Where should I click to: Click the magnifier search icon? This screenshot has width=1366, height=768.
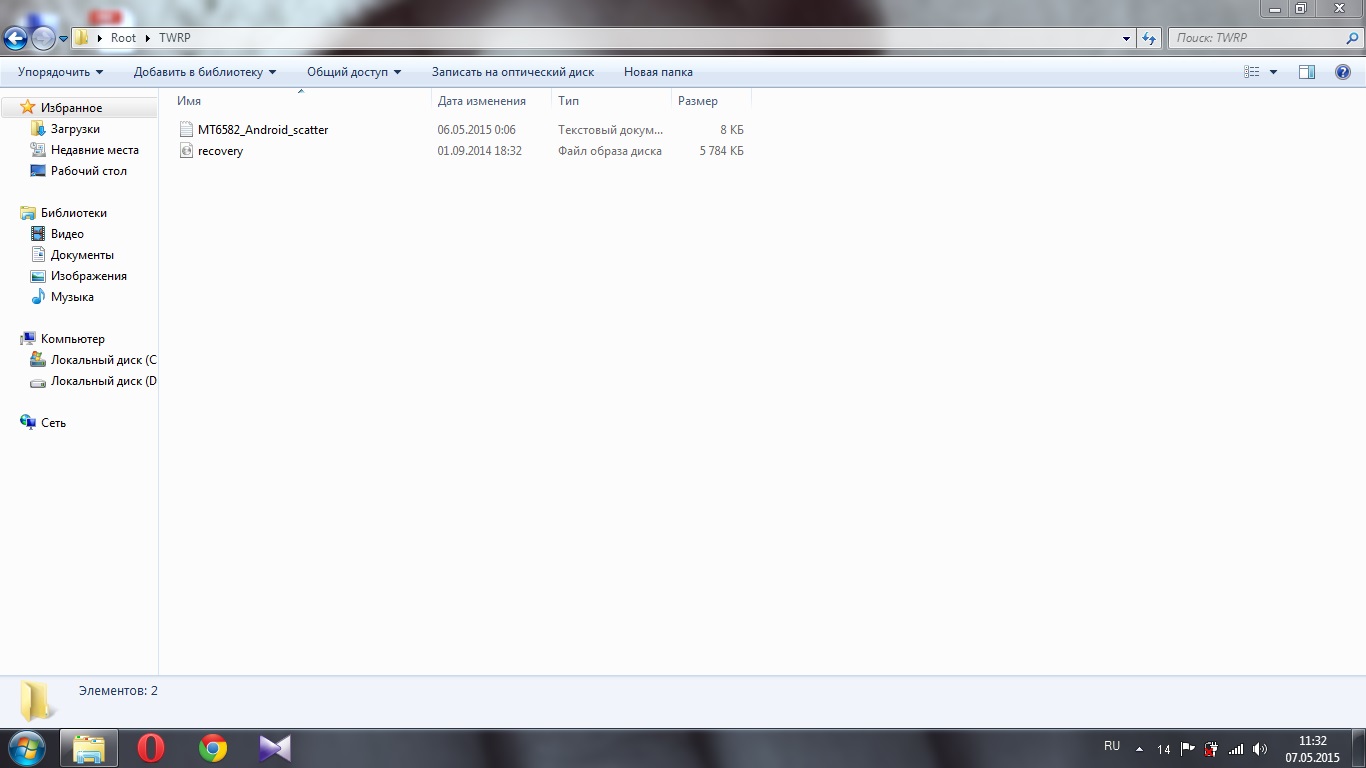[x=1352, y=38]
